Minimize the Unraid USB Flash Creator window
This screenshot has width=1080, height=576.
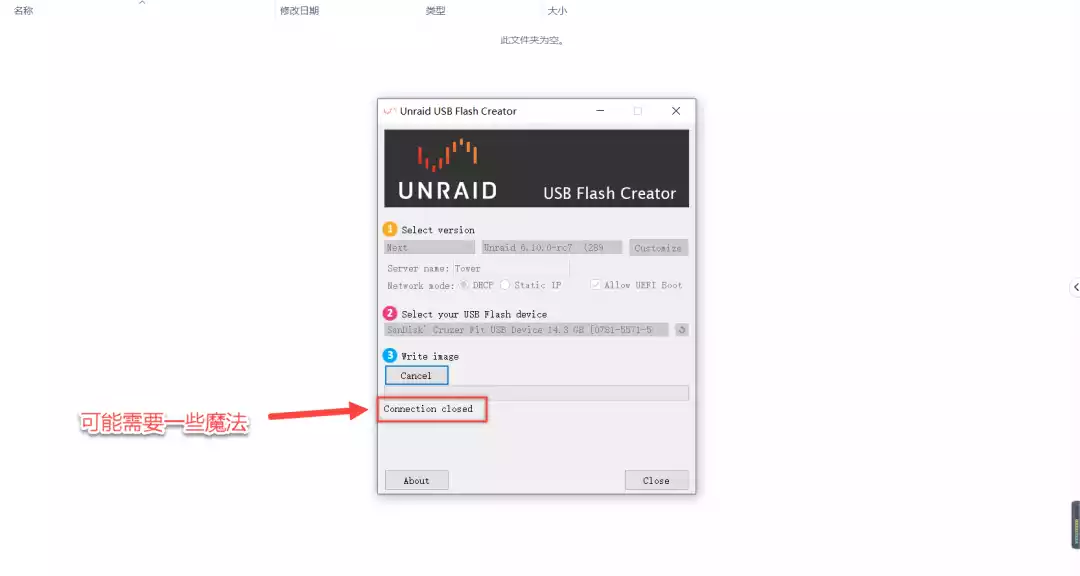(x=600, y=111)
